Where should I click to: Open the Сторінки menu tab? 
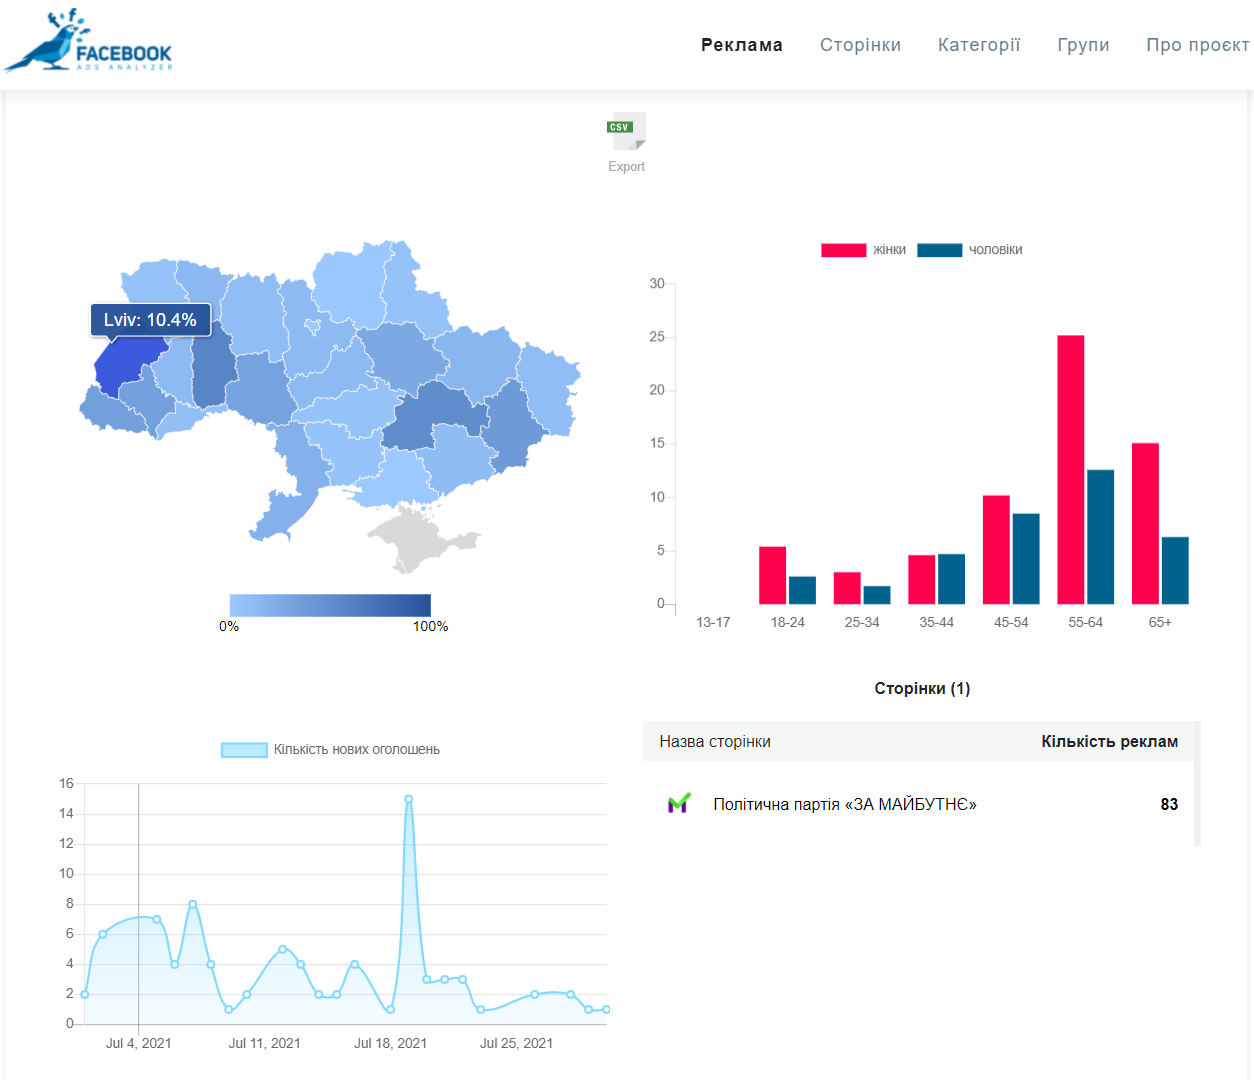click(860, 45)
